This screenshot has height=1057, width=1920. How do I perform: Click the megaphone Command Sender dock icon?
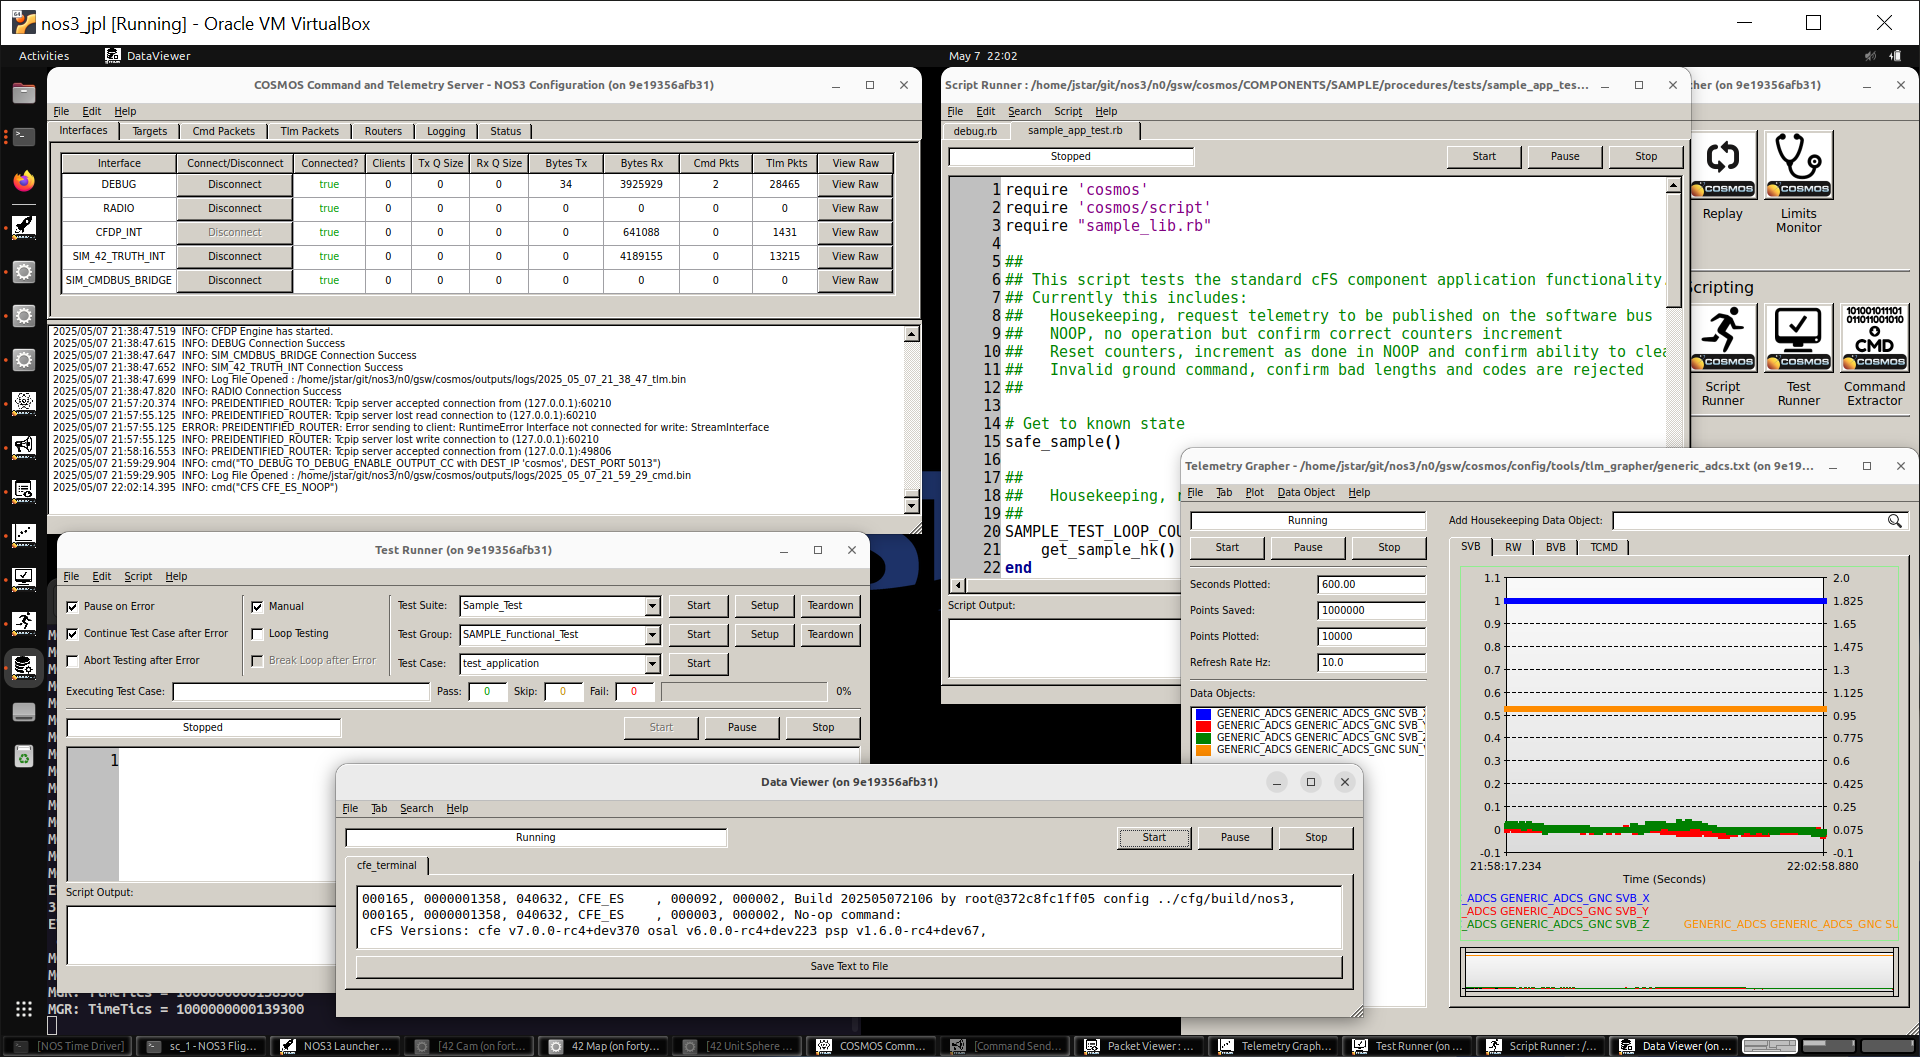[x=24, y=446]
